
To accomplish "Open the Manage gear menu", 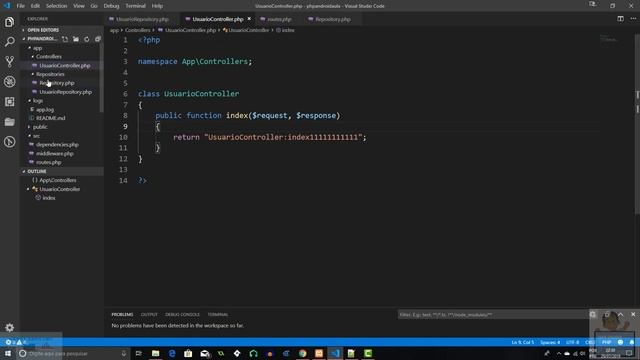I will (x=9, y=327).
